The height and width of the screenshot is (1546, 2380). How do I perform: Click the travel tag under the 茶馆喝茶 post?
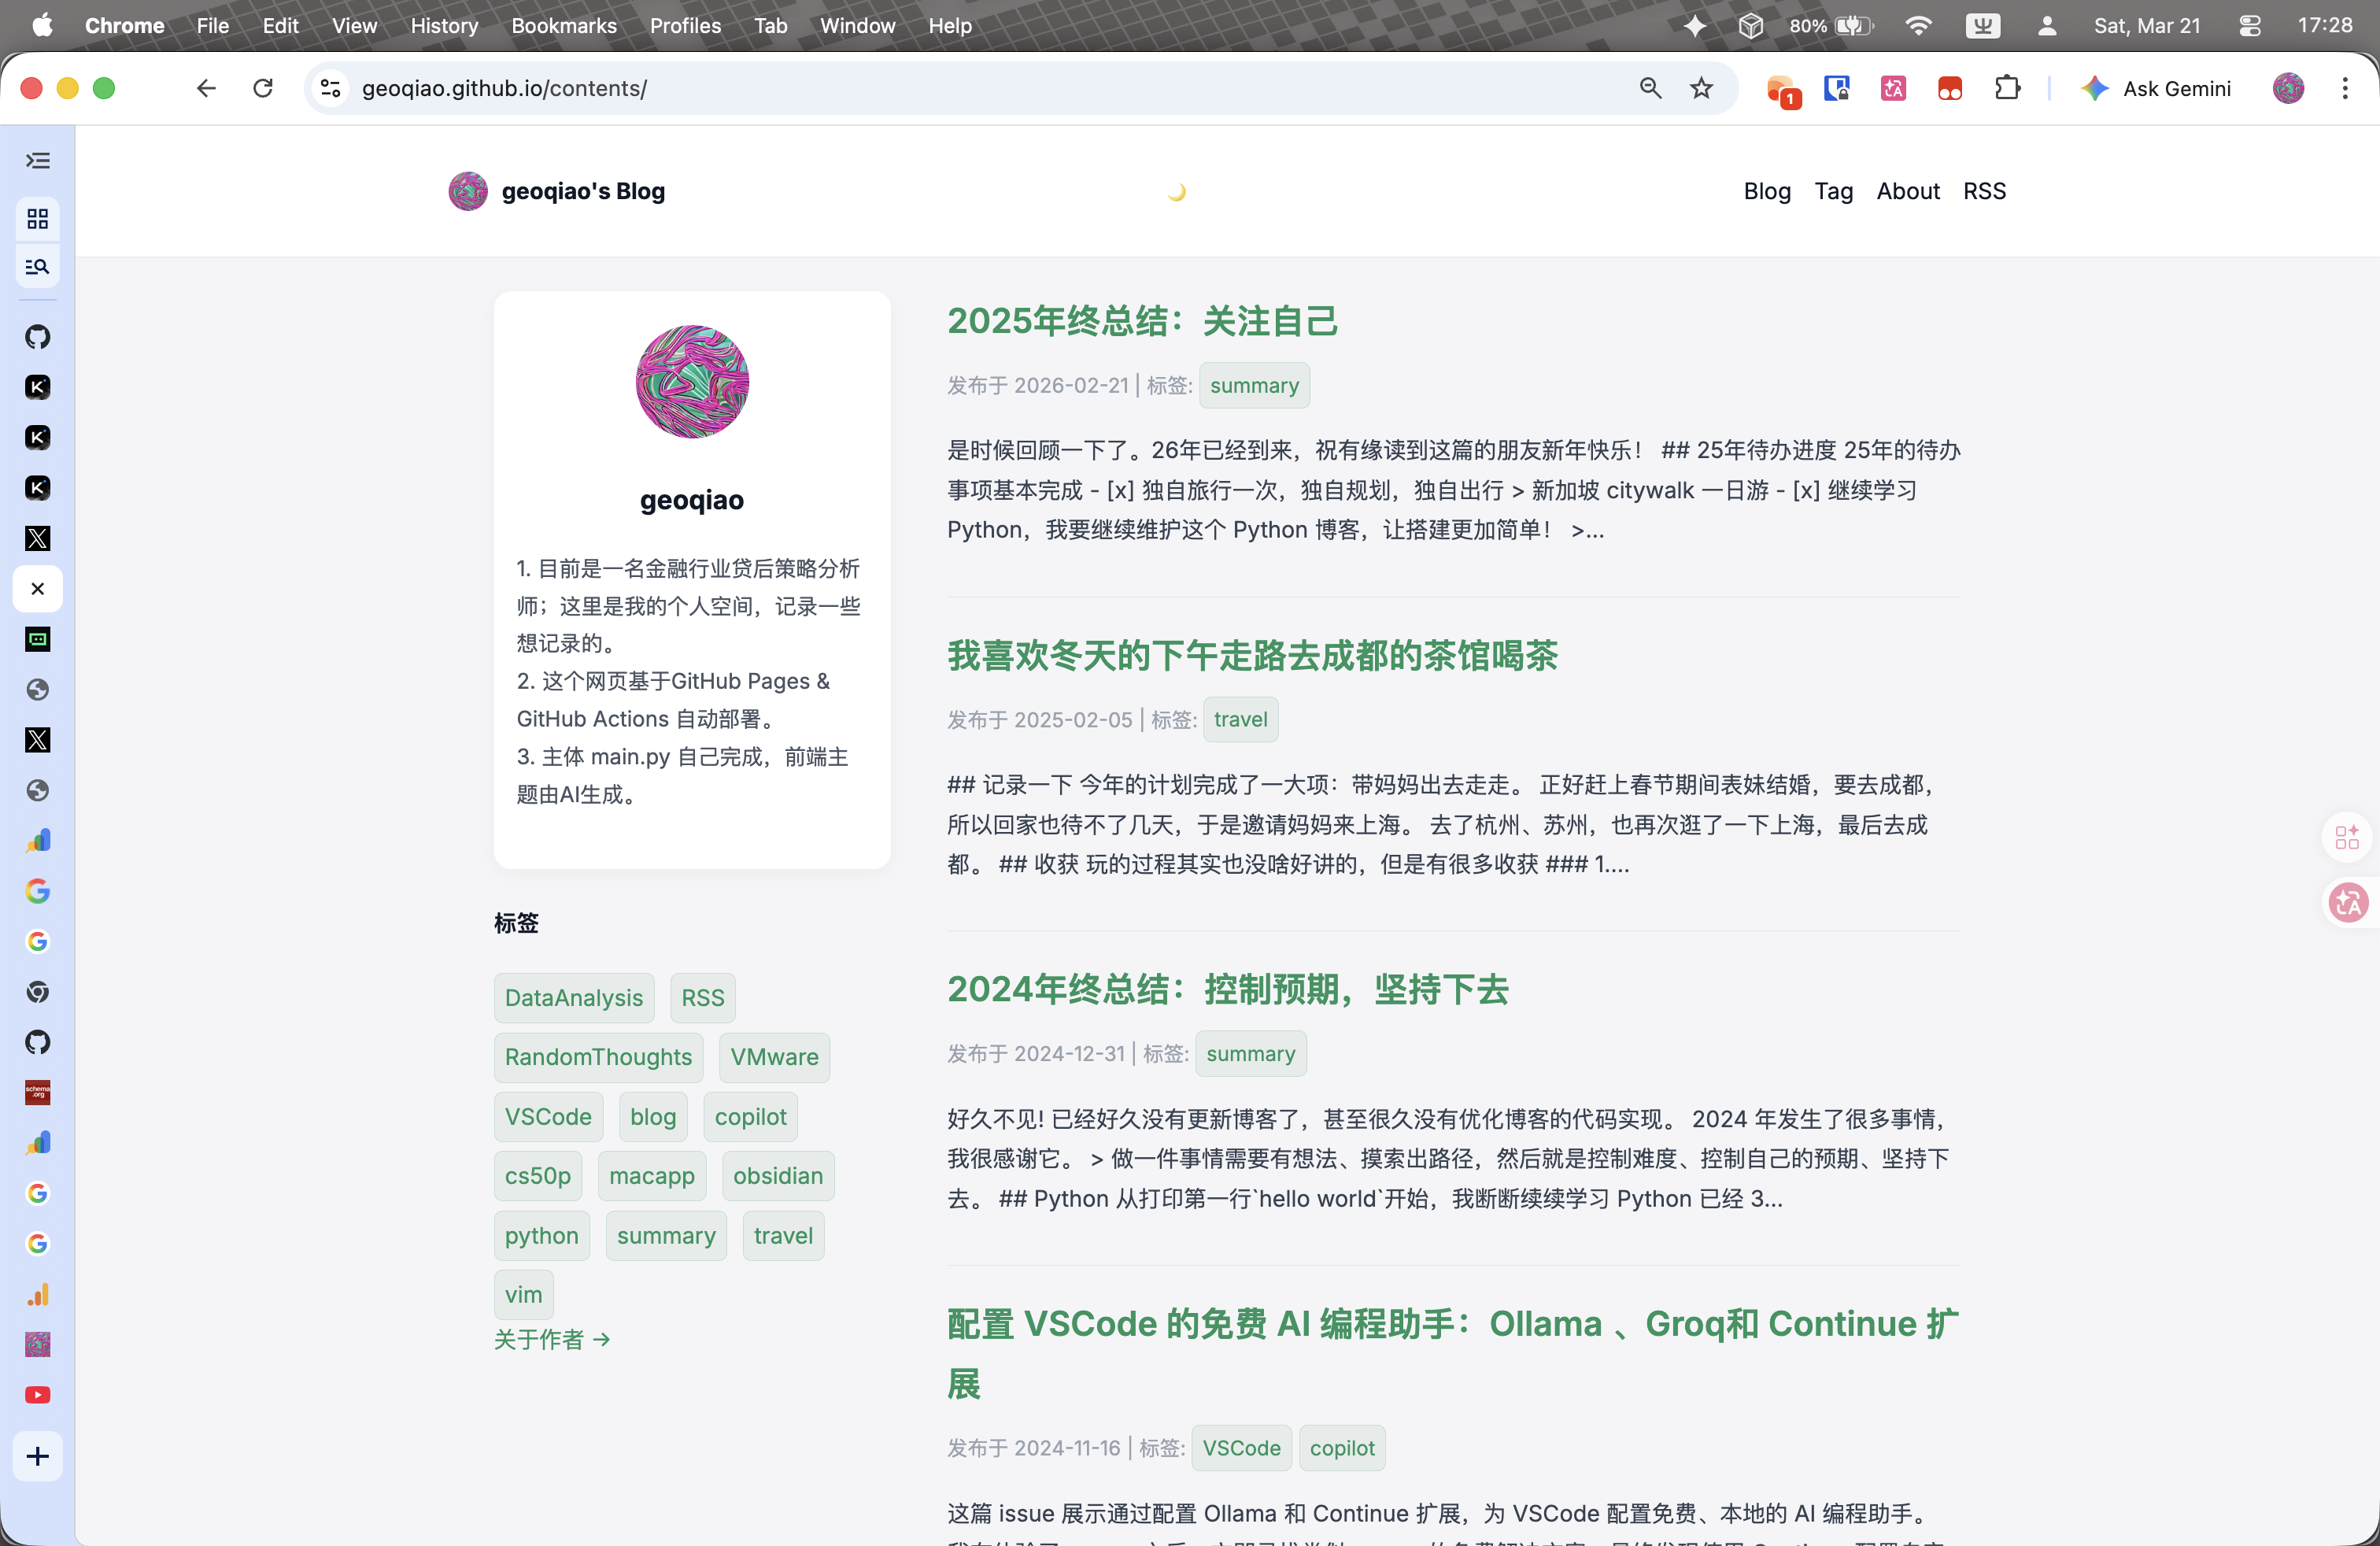coord(1240,719)
